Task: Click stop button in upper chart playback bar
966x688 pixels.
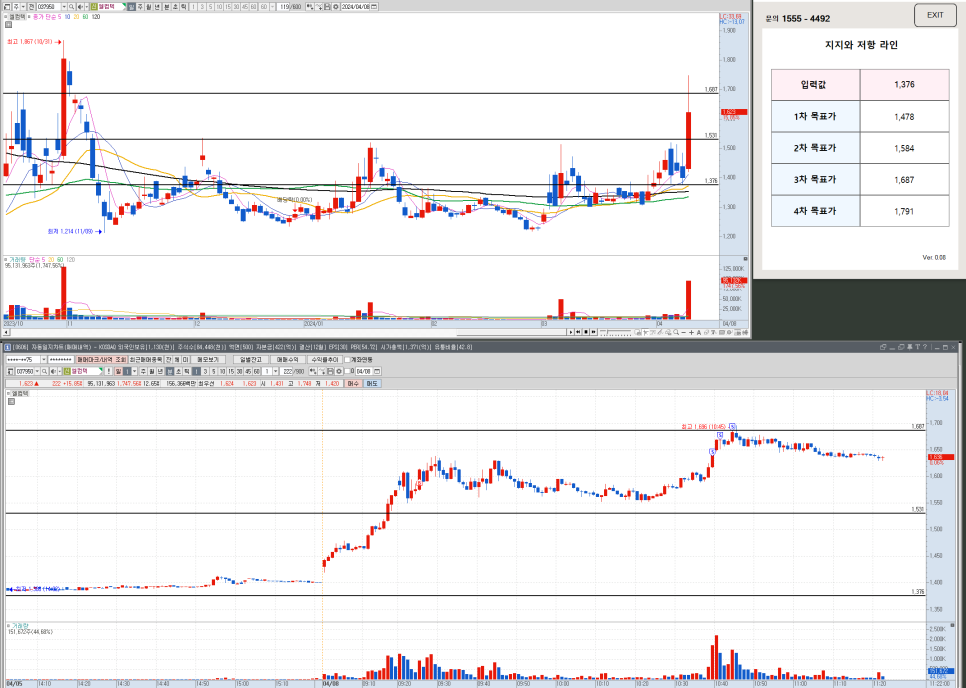Action: coord(586,332)
